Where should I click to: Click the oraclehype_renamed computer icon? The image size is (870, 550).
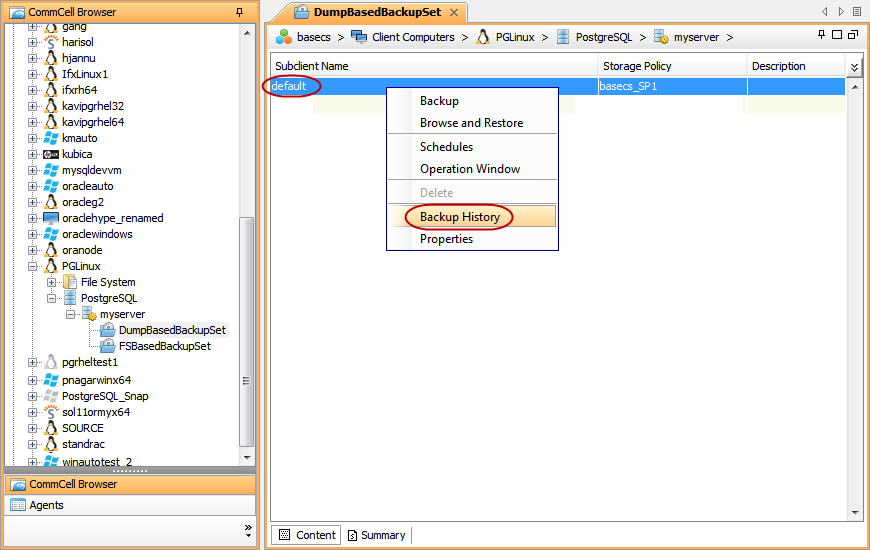click(51, 218)
